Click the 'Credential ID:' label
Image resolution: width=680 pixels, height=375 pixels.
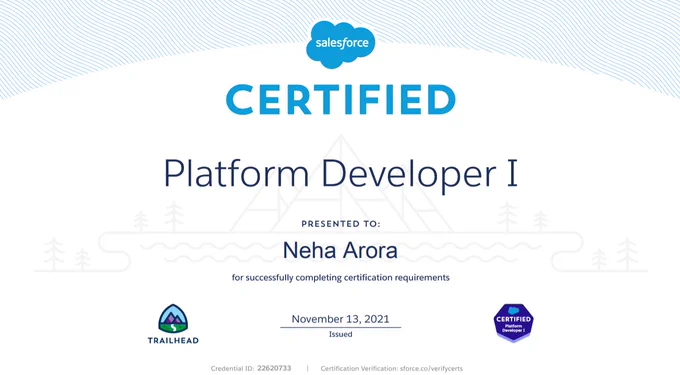pyautogui.click(x=232, y=368)
